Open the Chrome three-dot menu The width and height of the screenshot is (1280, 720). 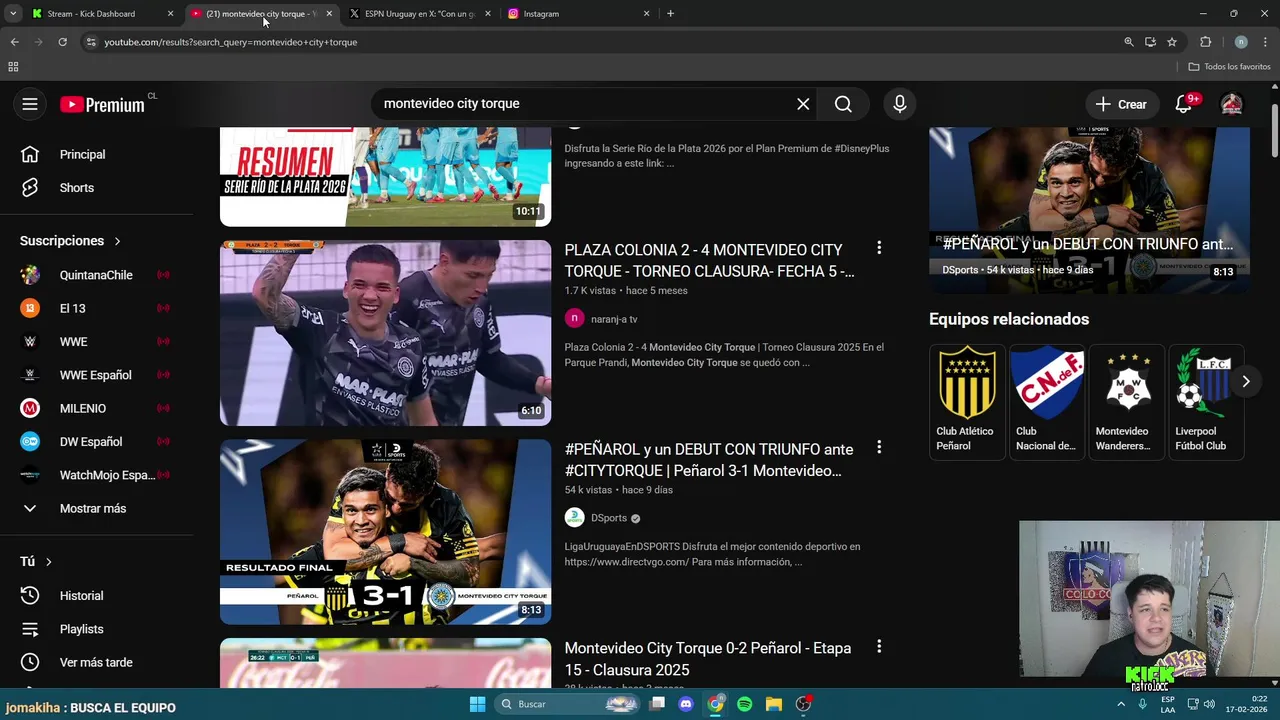click(1266, 42)
